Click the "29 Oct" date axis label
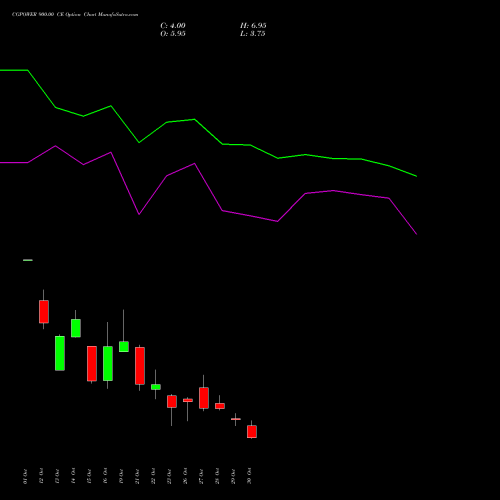The width and height of the screenshot is (500, 500). click(233, 476)
